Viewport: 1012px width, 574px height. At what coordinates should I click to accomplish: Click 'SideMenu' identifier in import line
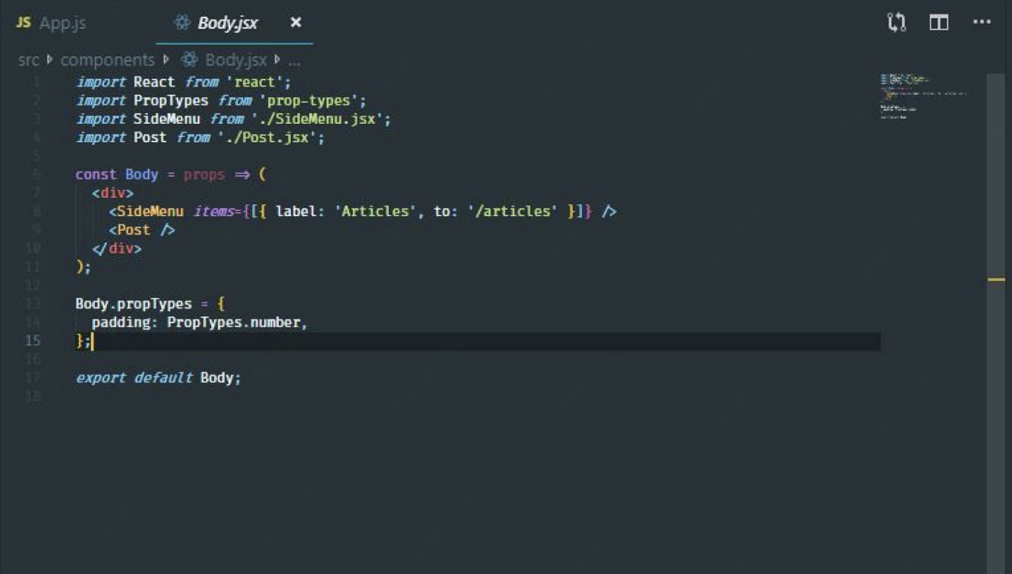pos(167,119)
